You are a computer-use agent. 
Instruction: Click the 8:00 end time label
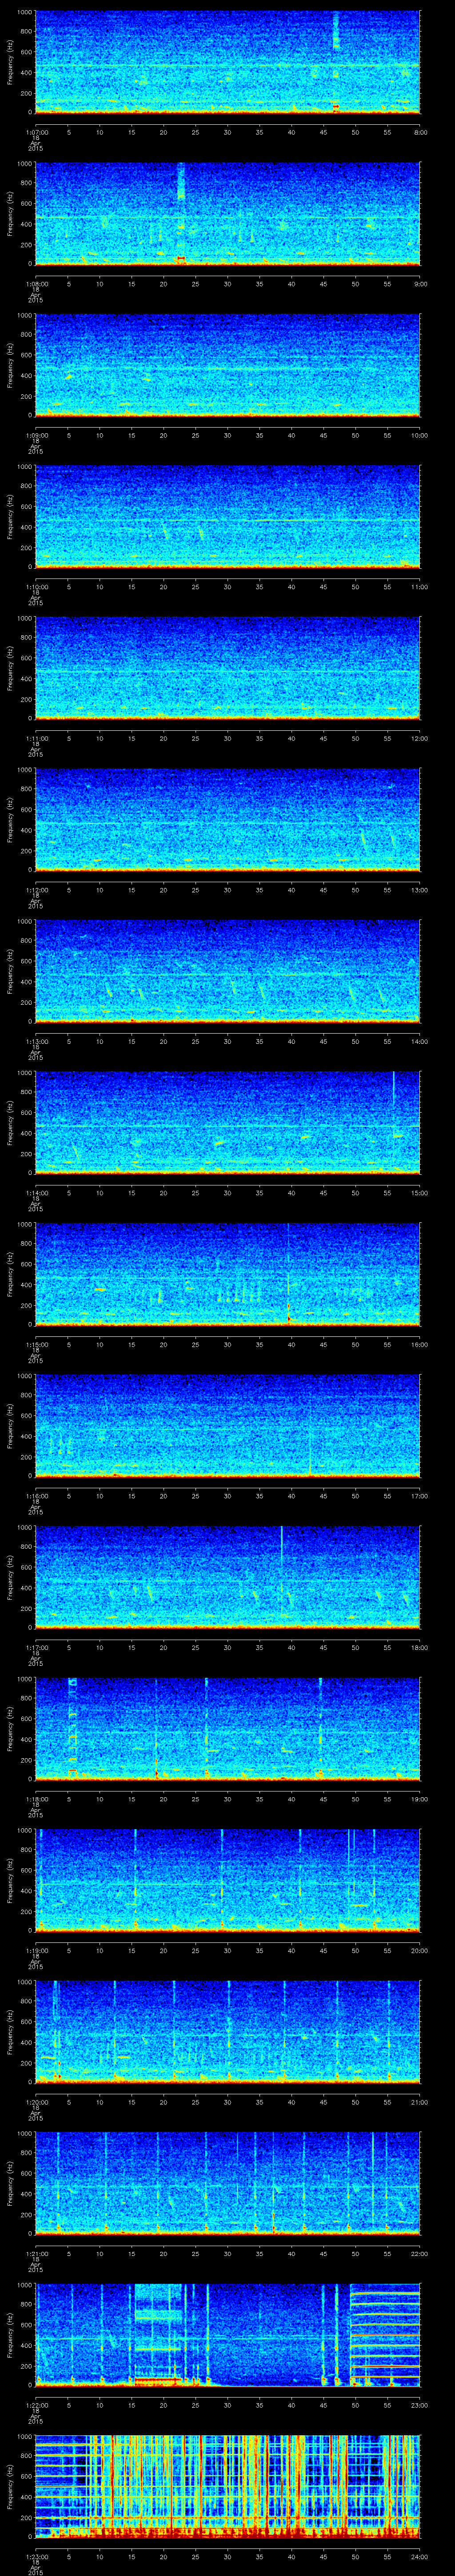pyautogui.click(x=420, y=132)
